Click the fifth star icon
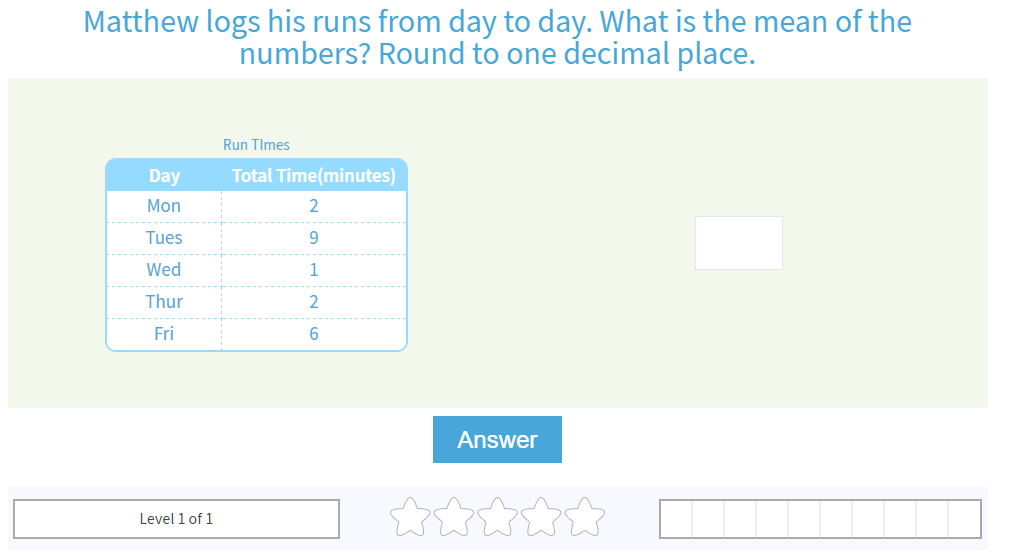 pos(585,517)
